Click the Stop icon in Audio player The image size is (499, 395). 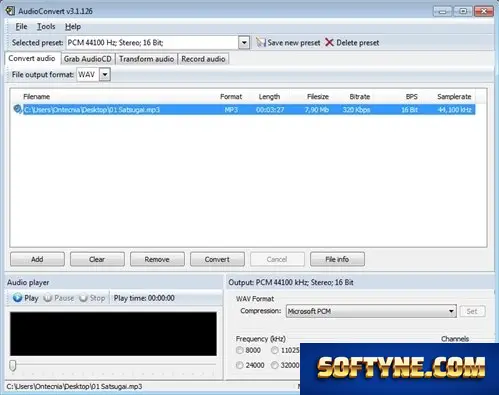click(x=83, y=298)
